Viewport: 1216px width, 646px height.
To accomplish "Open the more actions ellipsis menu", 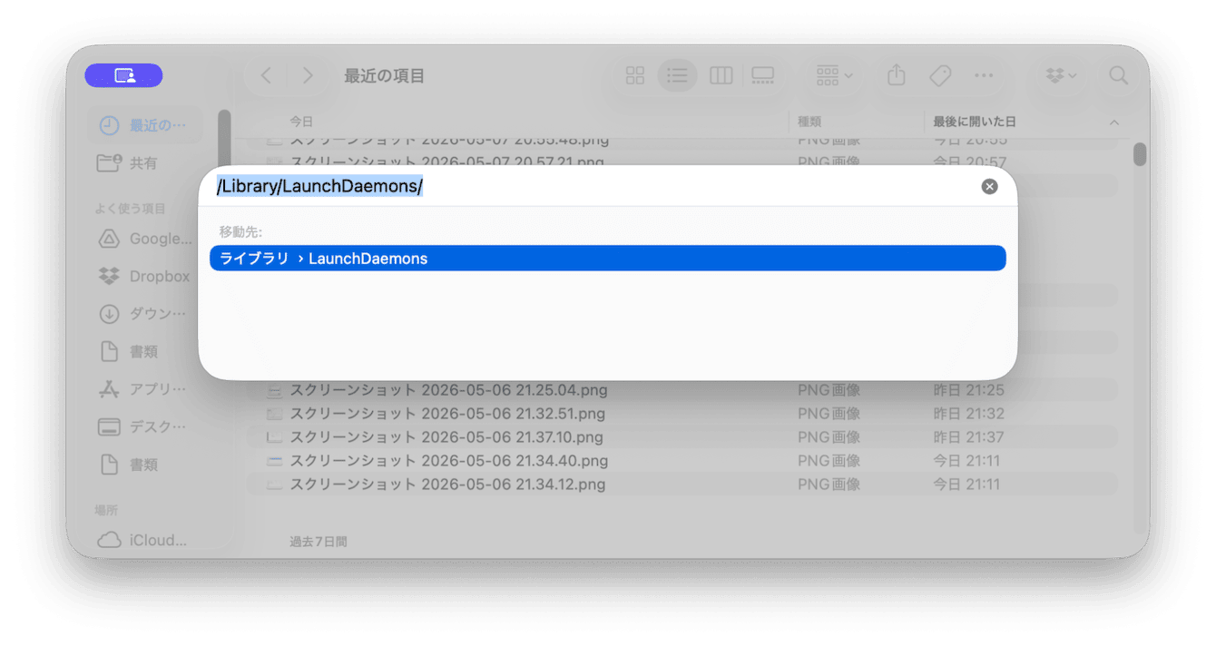I will point(984,75).
